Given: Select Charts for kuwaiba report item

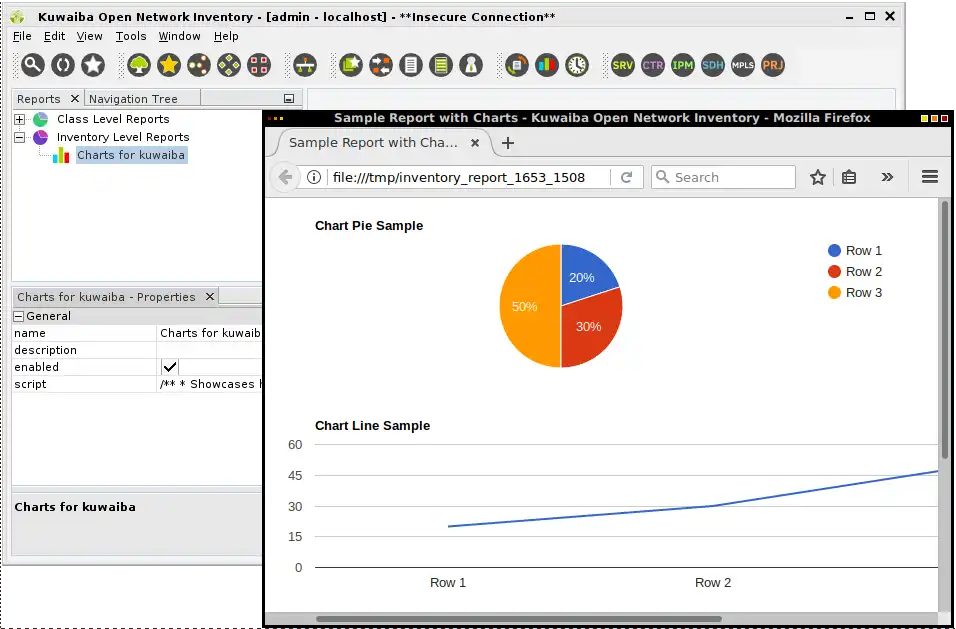Looking at the screenshot, I should coord(130,155).
